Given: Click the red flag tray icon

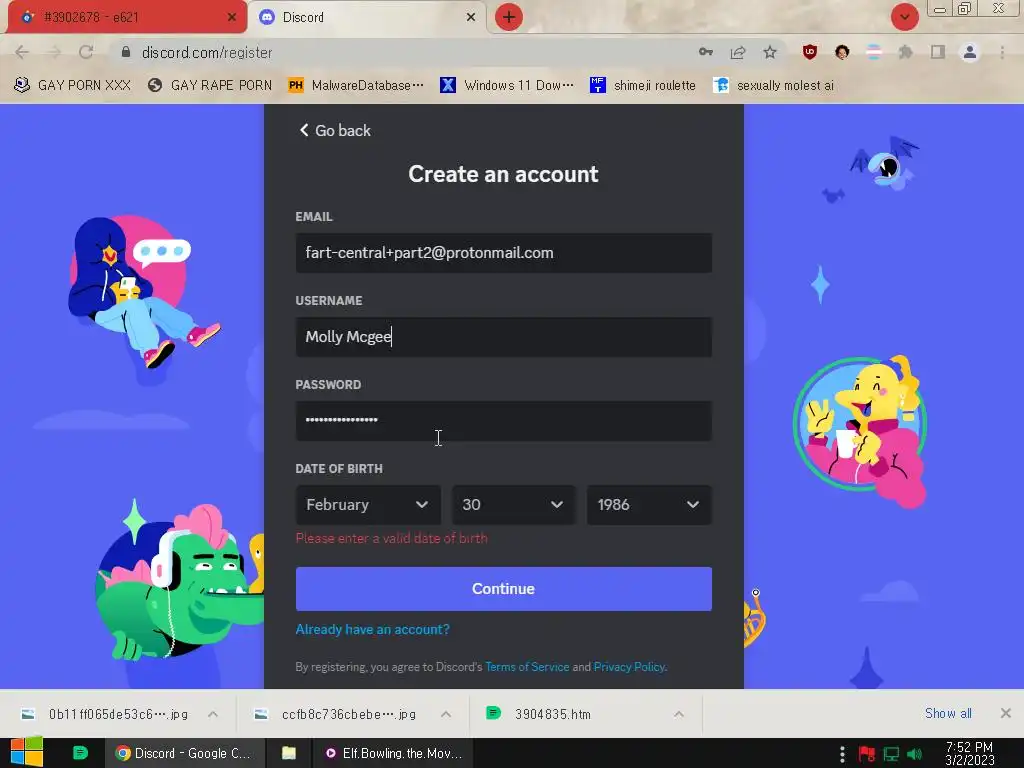Looking at the screenshot, I should tap(867, 754).
